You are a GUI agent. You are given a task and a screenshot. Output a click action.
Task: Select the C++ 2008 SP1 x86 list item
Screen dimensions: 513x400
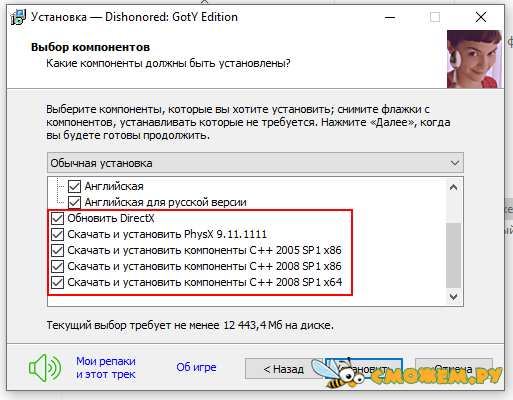[204, 266]
